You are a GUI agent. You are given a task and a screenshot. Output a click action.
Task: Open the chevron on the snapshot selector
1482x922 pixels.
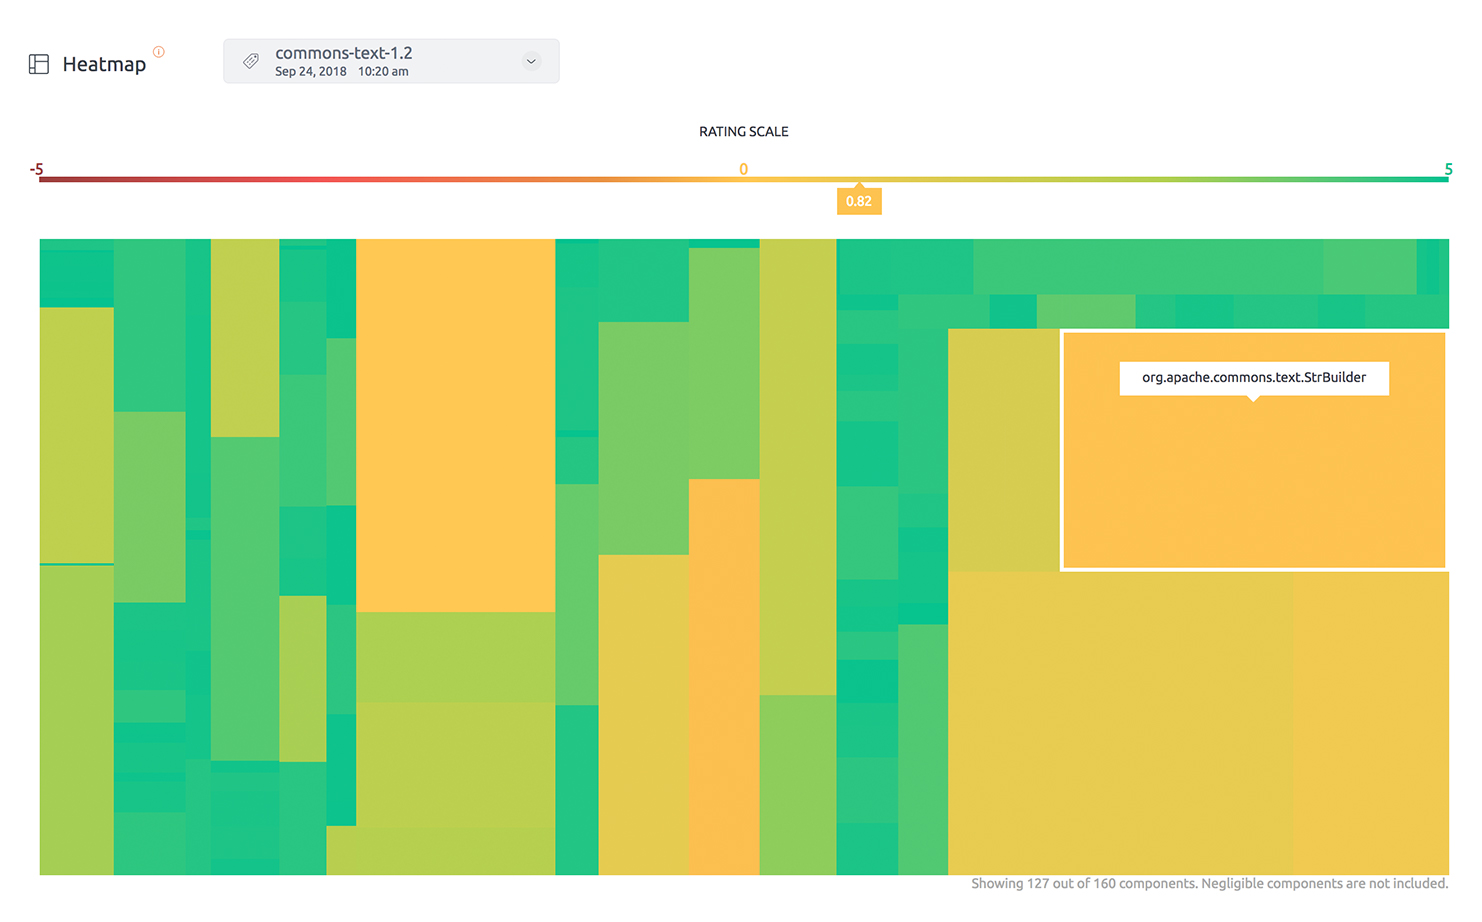531,61
